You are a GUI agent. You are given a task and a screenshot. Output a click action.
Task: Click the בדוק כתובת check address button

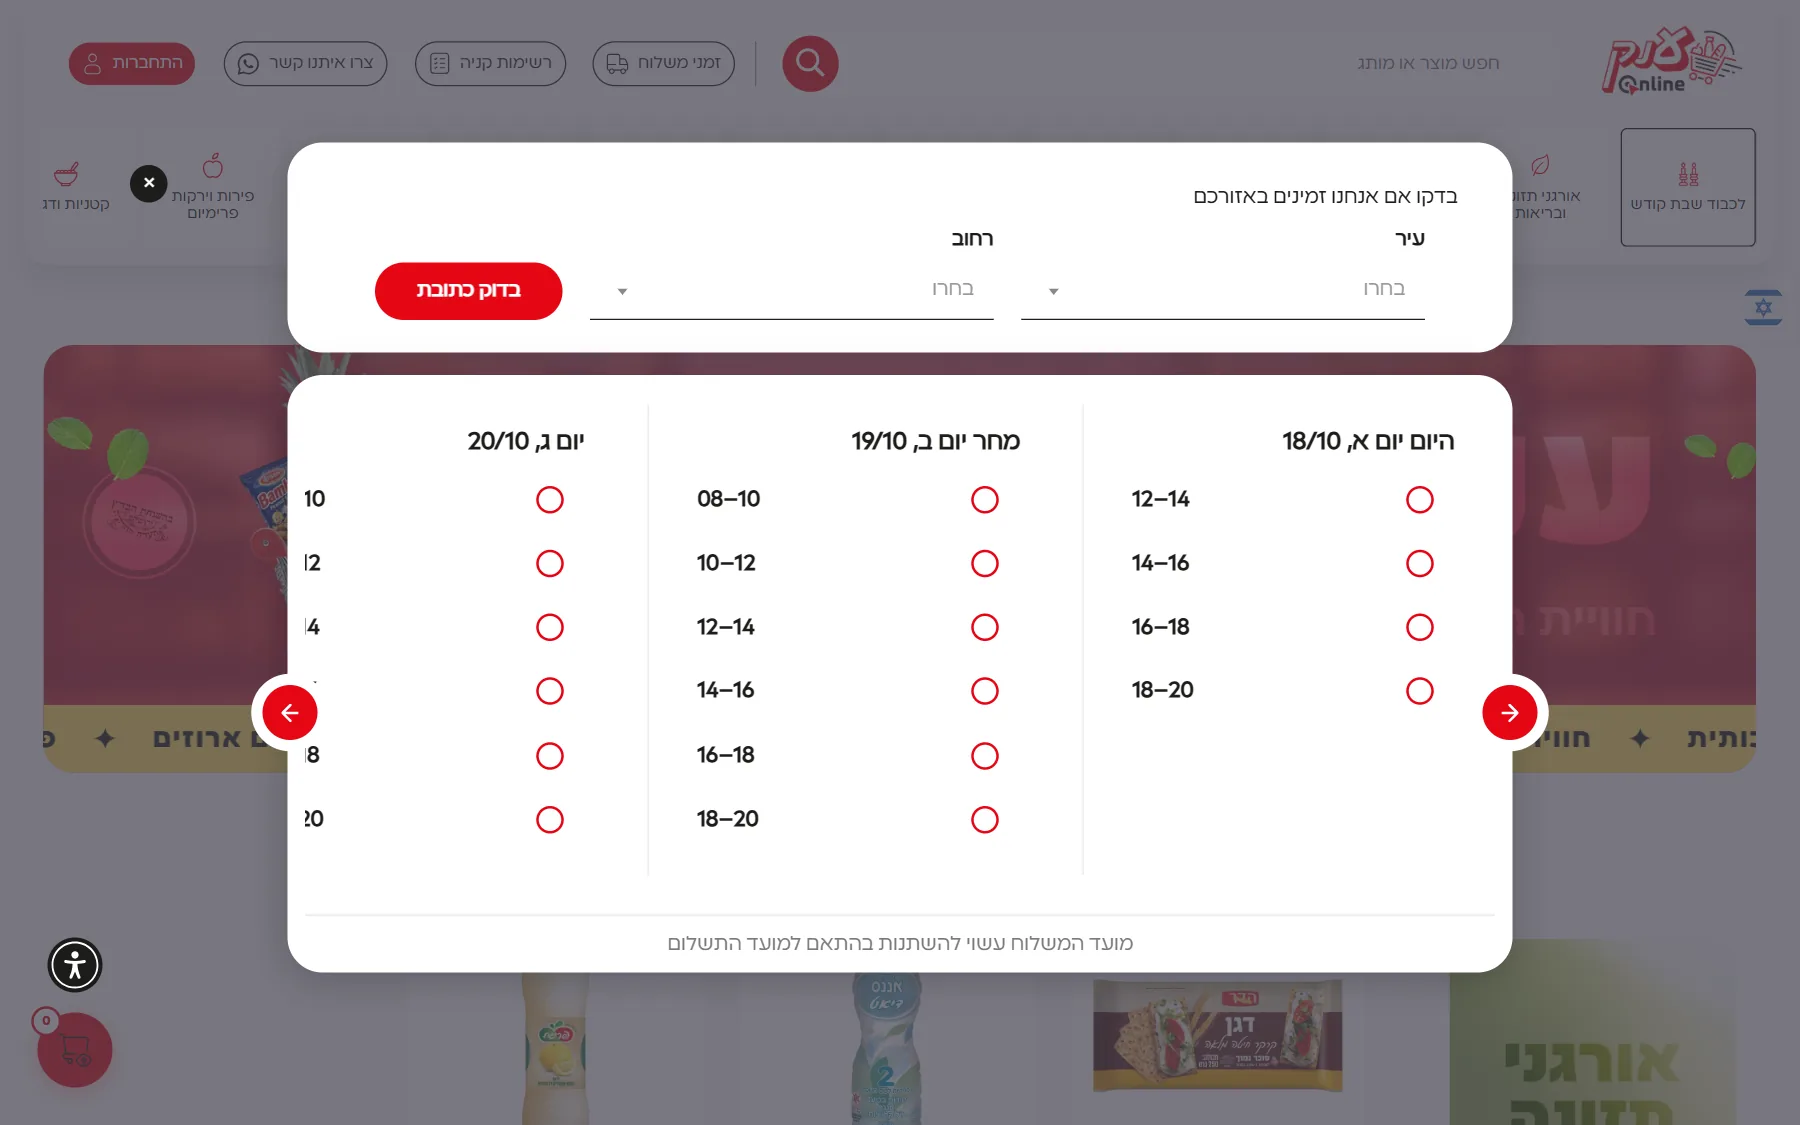coord(468,291)
